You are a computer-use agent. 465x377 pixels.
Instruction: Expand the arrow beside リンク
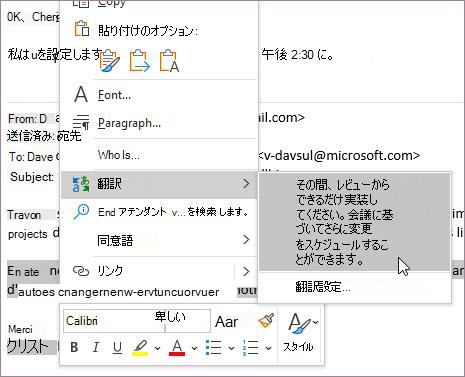tap(246, 271)
